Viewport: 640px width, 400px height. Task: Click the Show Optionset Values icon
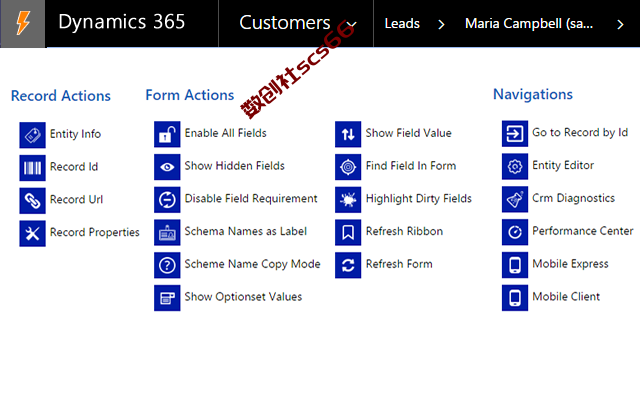pyautogui.click(x=167, y=298)
